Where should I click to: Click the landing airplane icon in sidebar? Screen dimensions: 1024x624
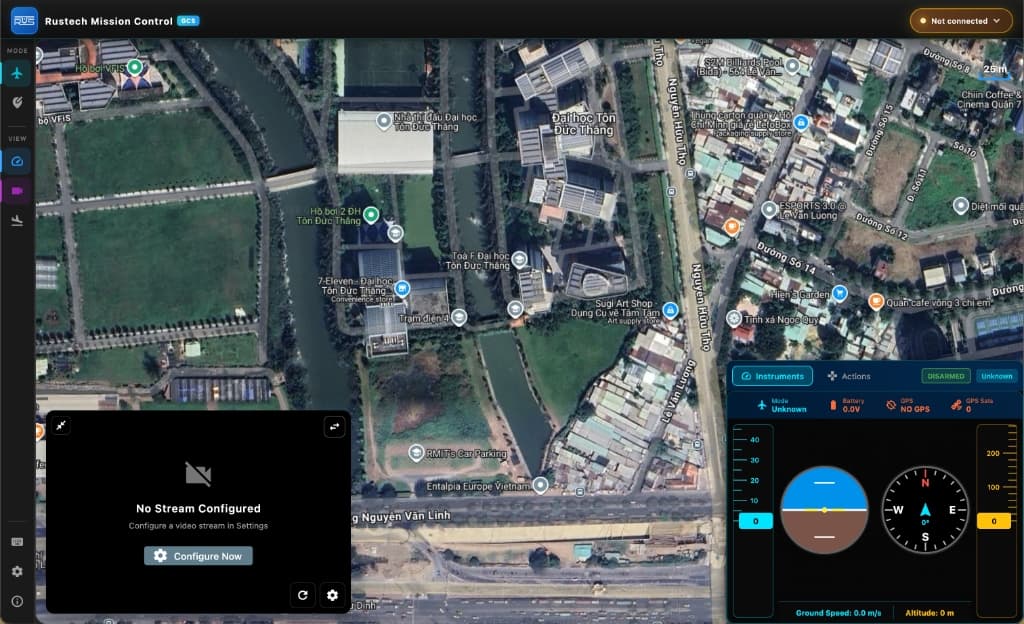17,220
